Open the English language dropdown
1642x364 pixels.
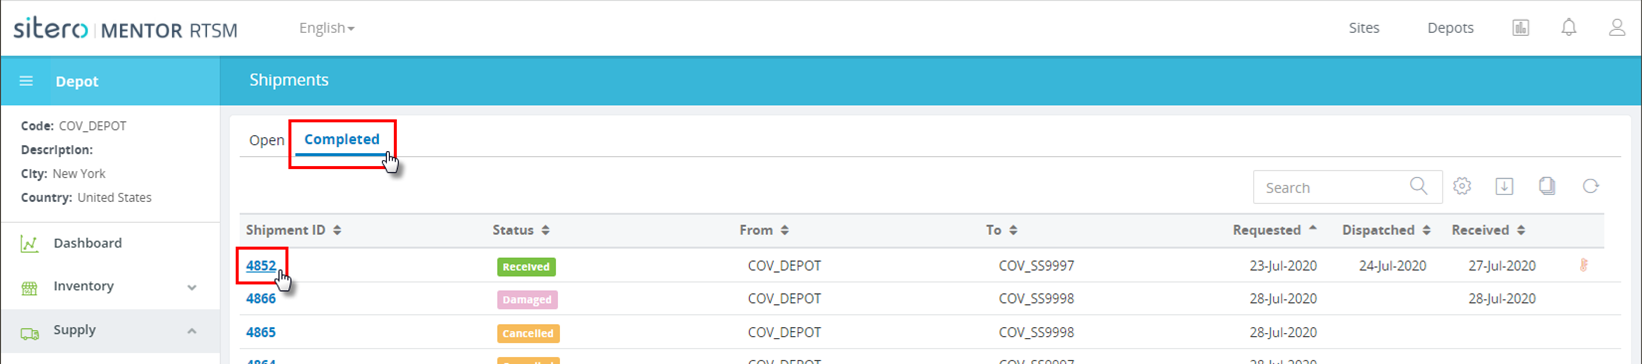coord(327,28)
